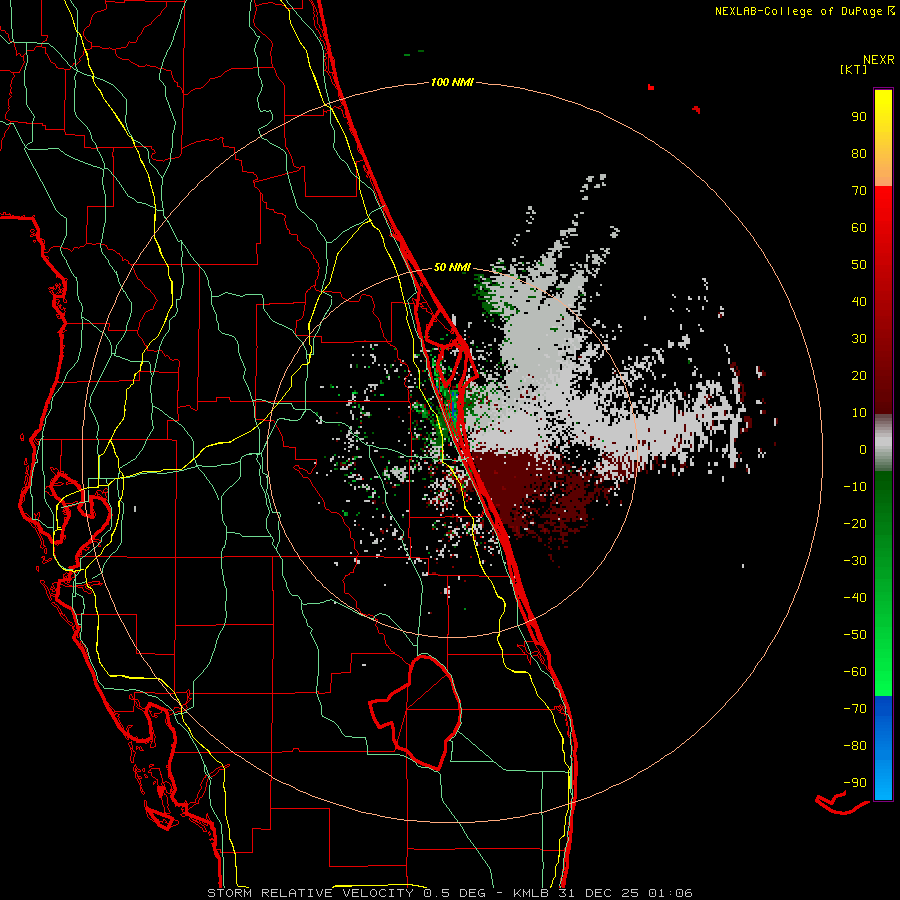Click the -80 value on velocity scale

click(x=855, y=746)
